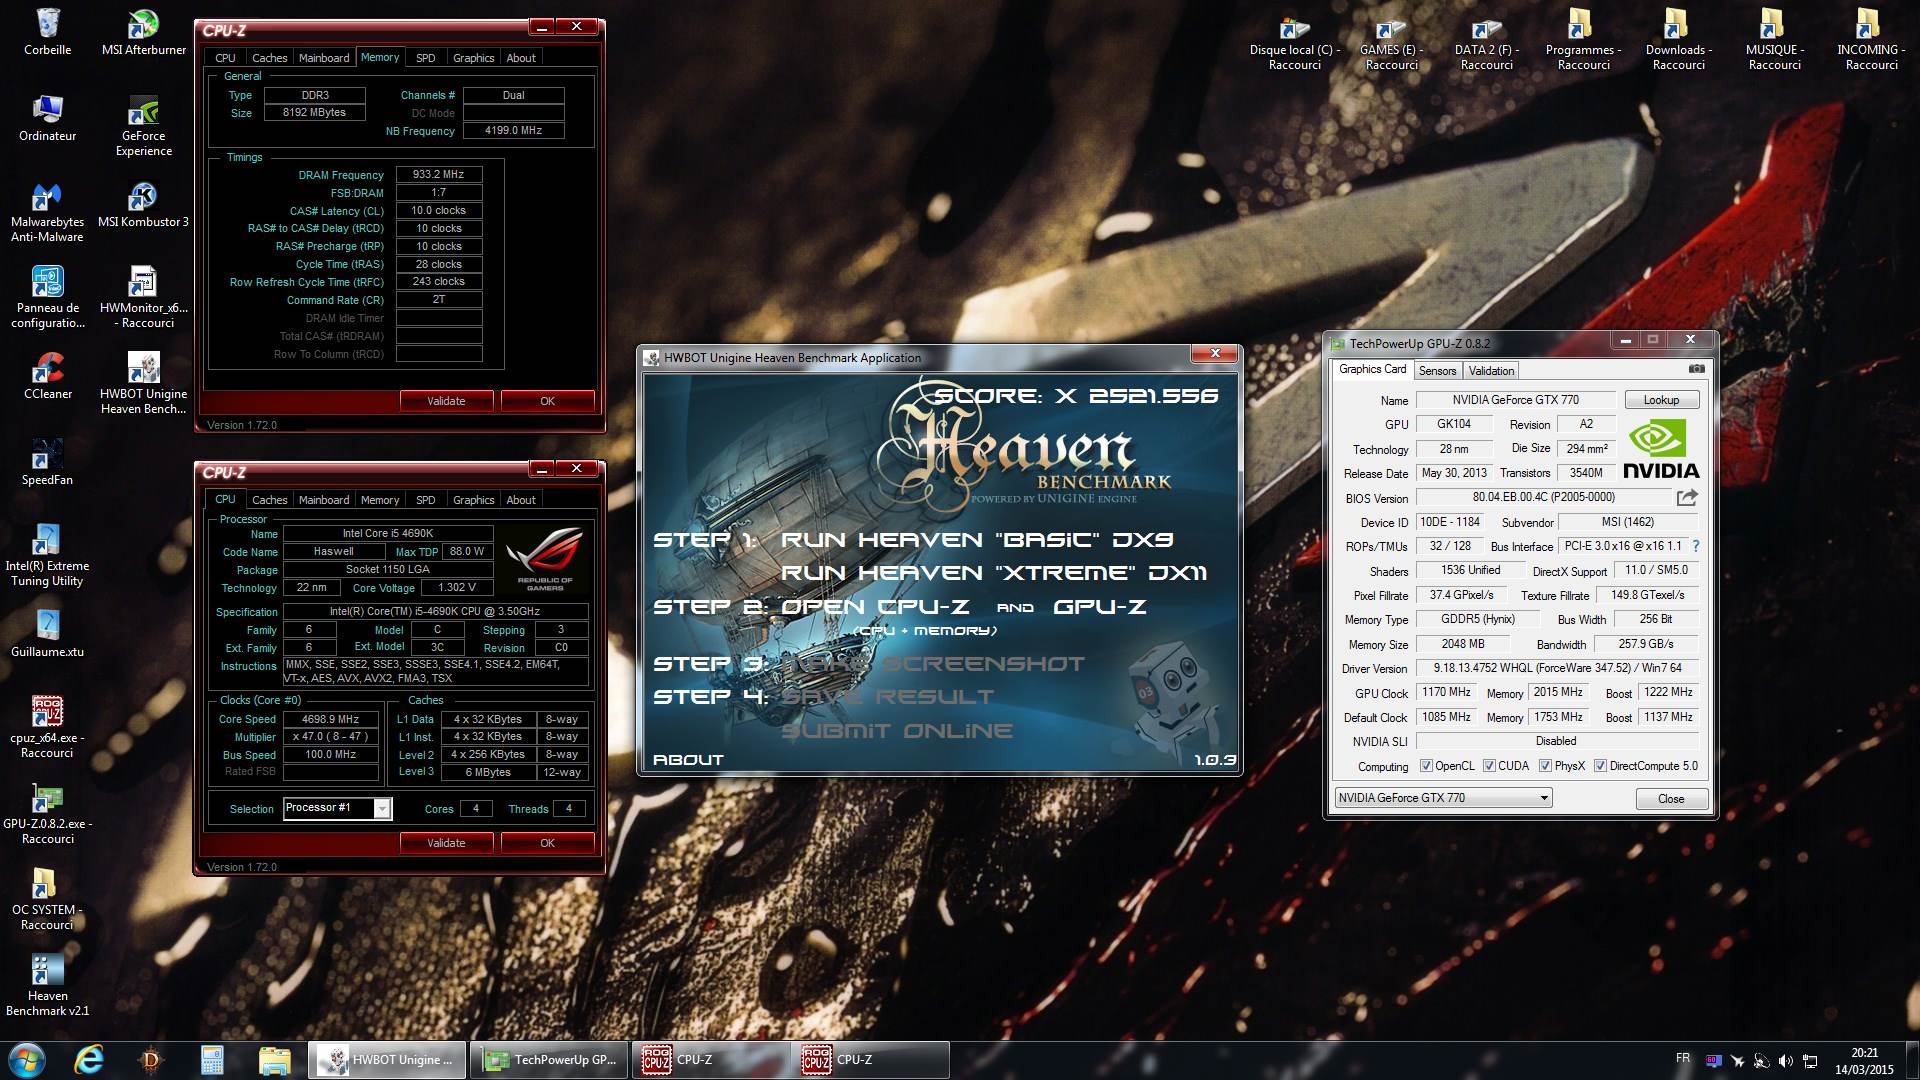Image resolution: width=1920 pixels, height=1080 pixels.
Task: Click About in Heaven Benchmark window
Action: [x=688, y=760]
